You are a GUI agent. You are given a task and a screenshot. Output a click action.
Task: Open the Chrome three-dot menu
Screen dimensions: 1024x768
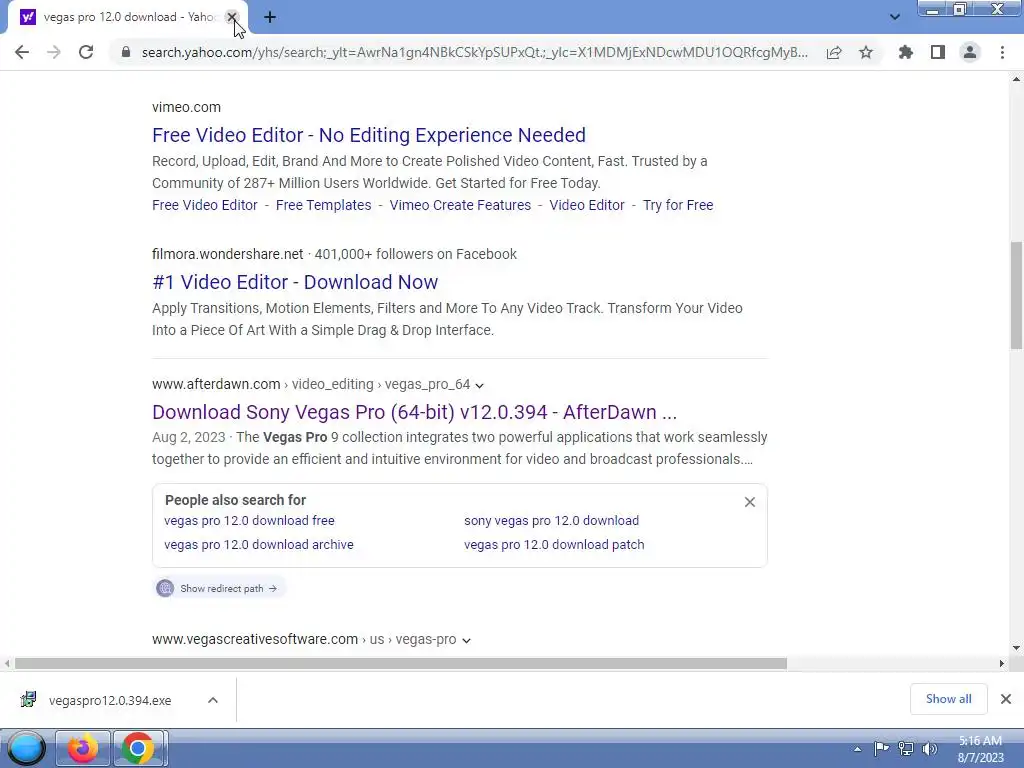point(1002,52)
